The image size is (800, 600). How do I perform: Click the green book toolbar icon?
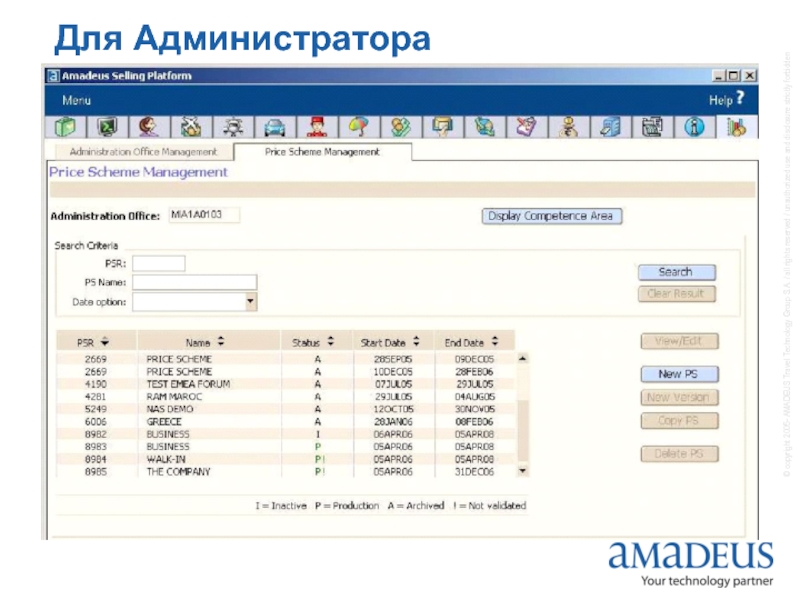65,127
